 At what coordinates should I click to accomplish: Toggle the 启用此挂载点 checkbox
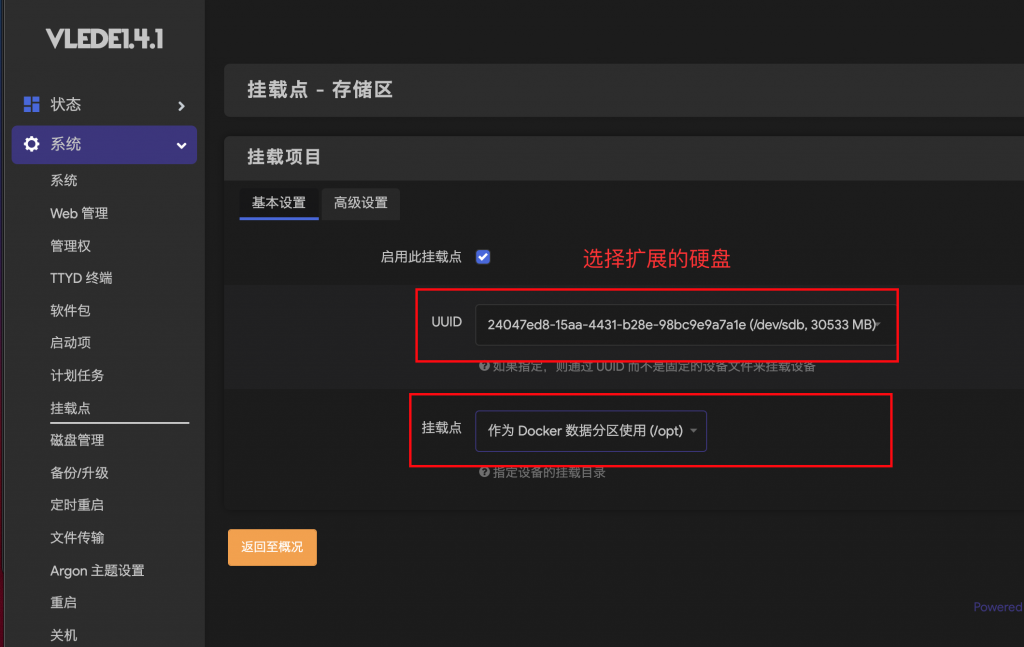(x=483, y=257)
